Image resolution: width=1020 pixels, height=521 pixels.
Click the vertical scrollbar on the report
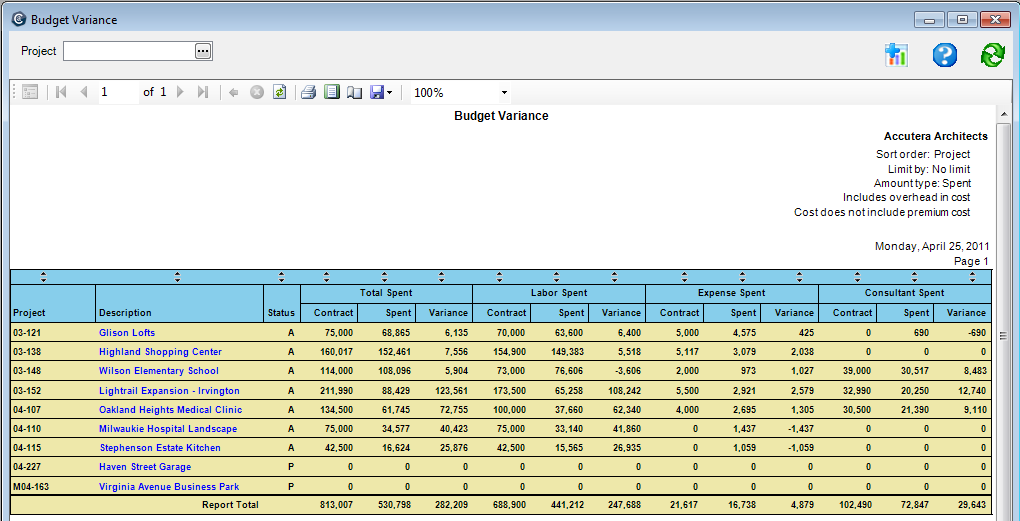[1004, 336]
